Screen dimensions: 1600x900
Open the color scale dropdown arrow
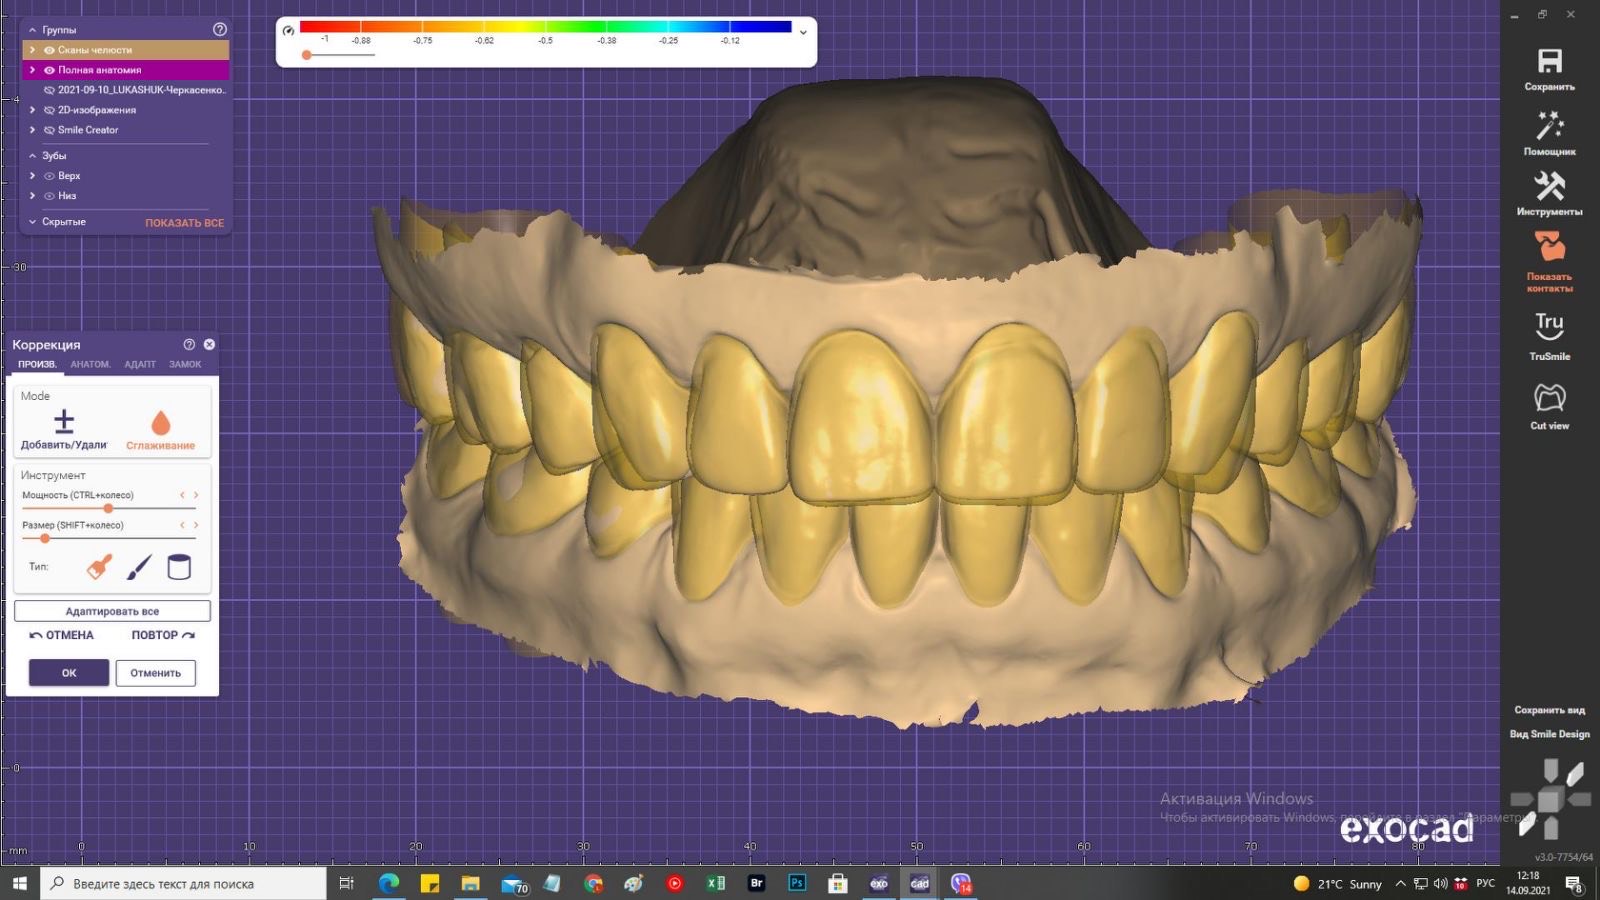[803, 32]
